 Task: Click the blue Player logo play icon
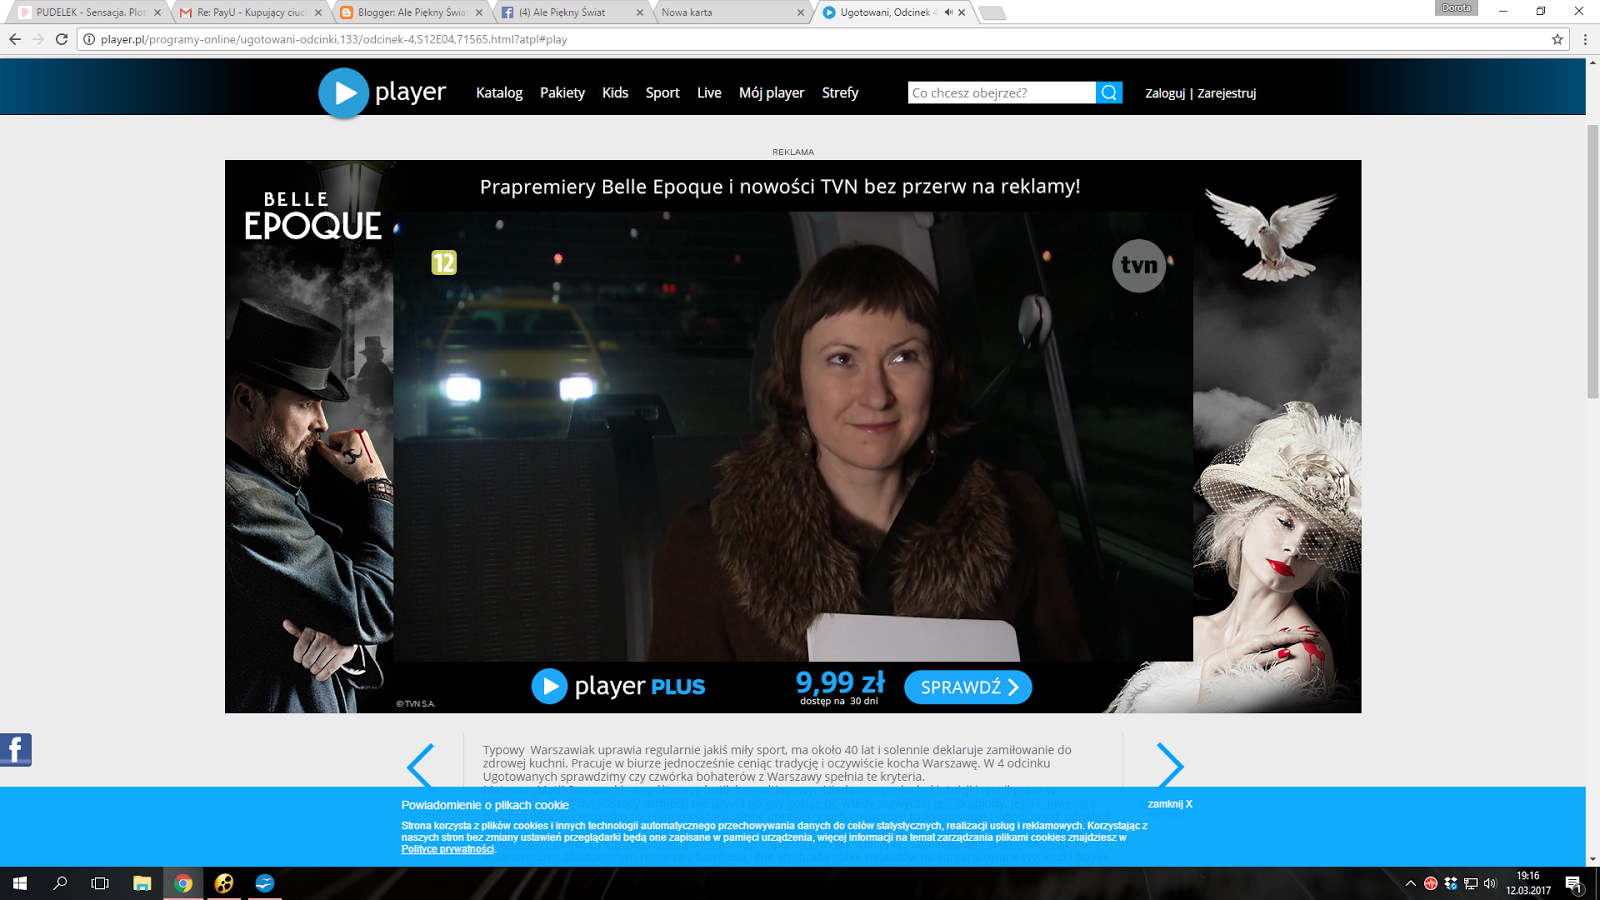344,93
